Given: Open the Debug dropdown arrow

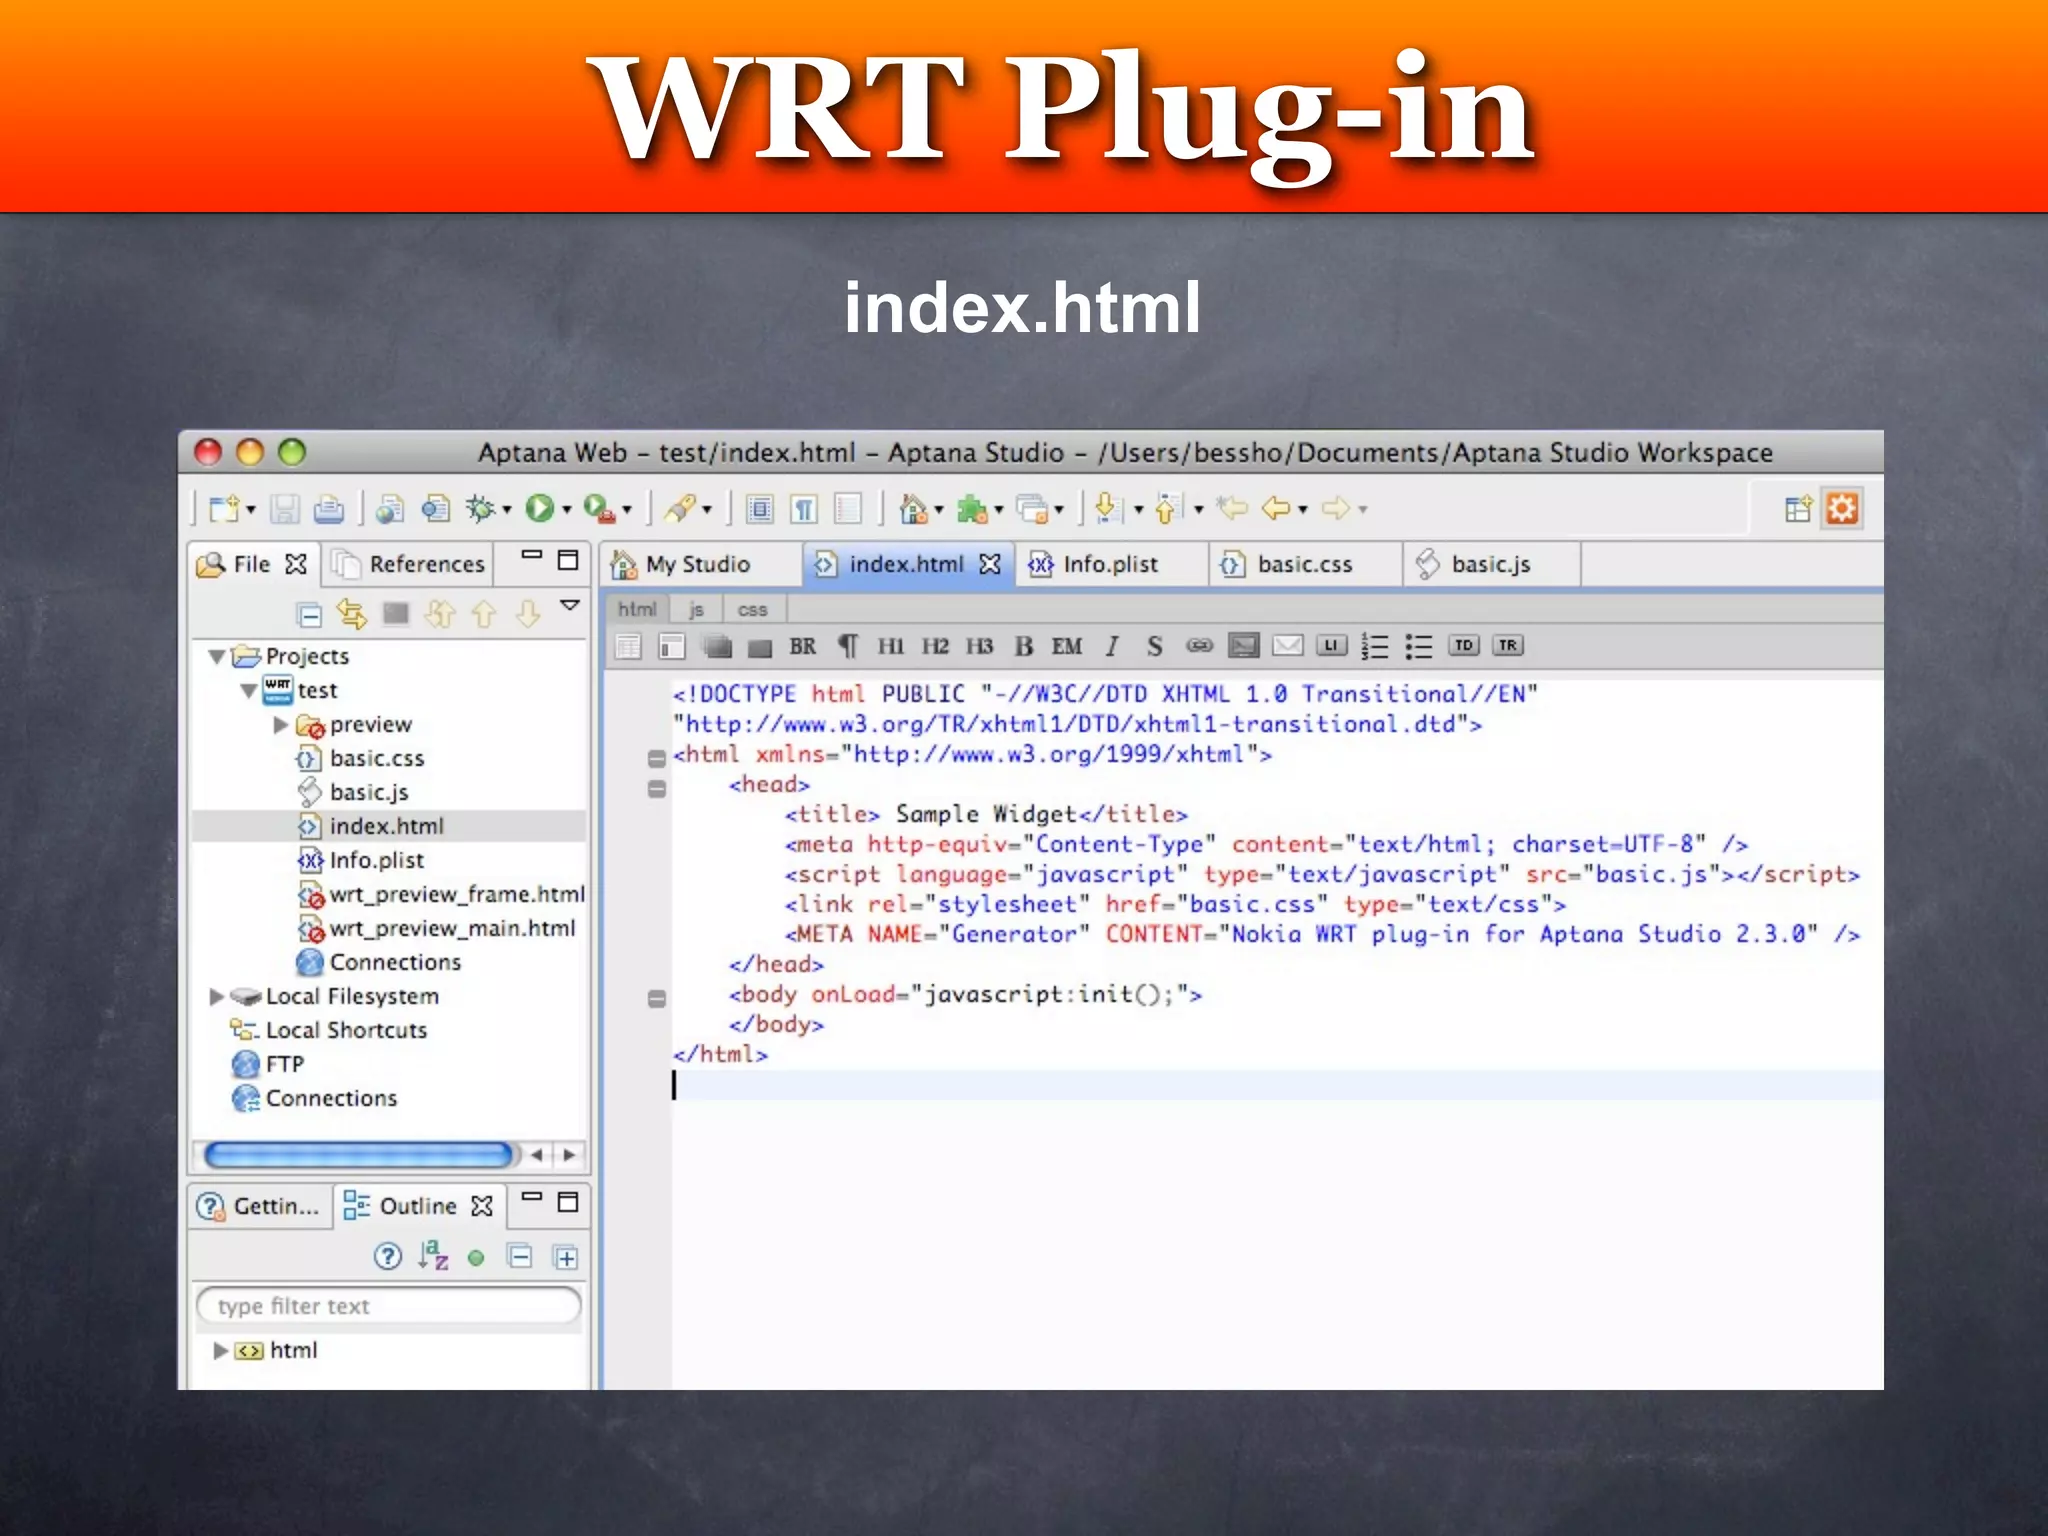Looking at the screenshot, I should tap(507, 510).
